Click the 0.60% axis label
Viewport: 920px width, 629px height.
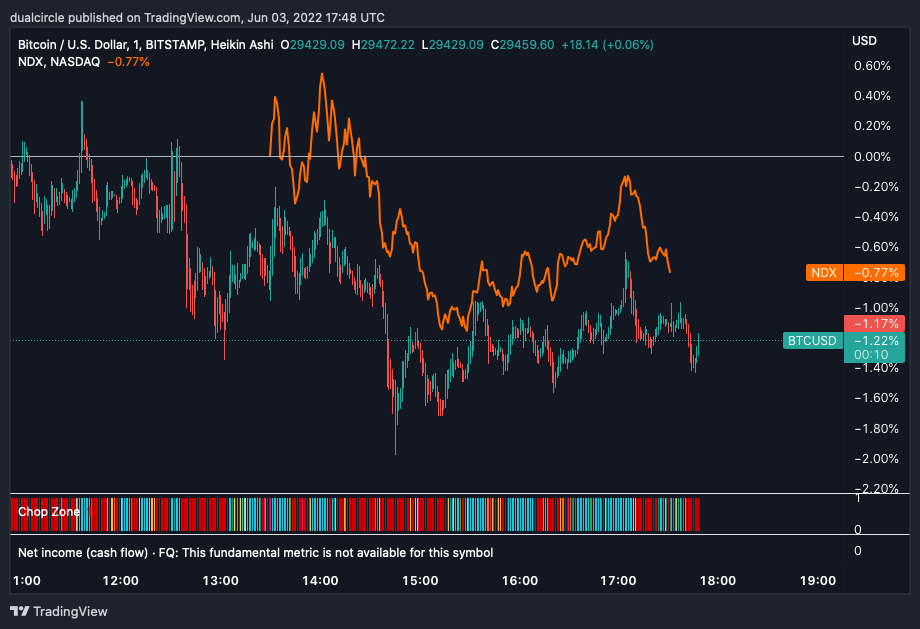[x=872, y=66]
